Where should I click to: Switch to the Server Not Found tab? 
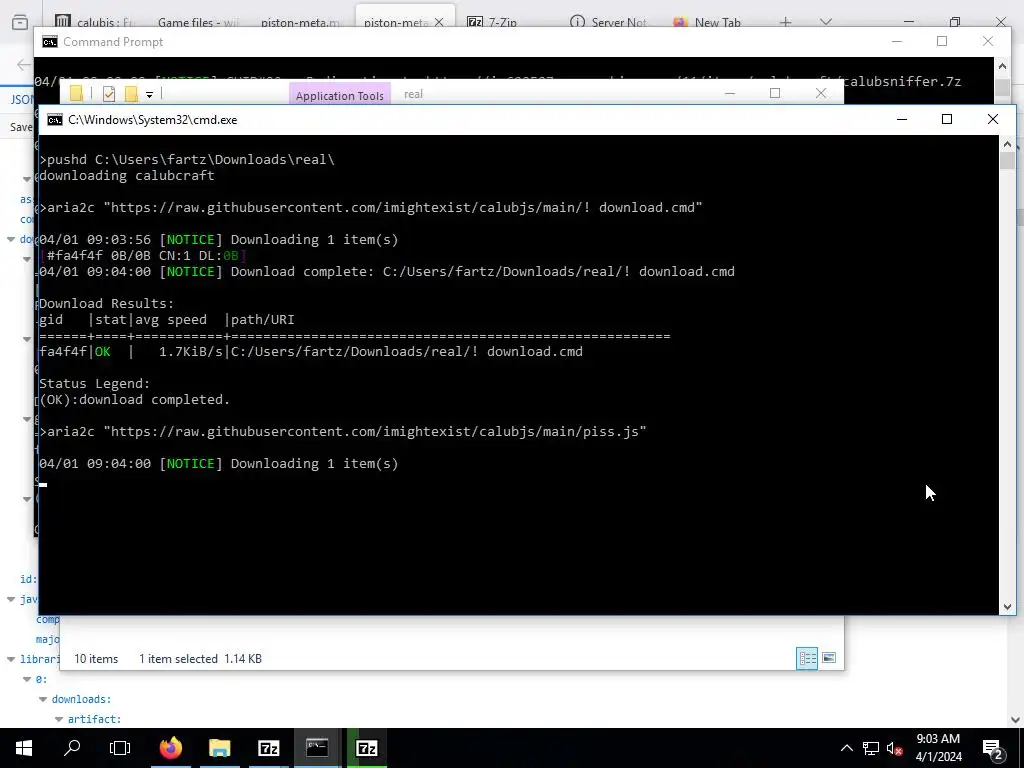(609, 22)
